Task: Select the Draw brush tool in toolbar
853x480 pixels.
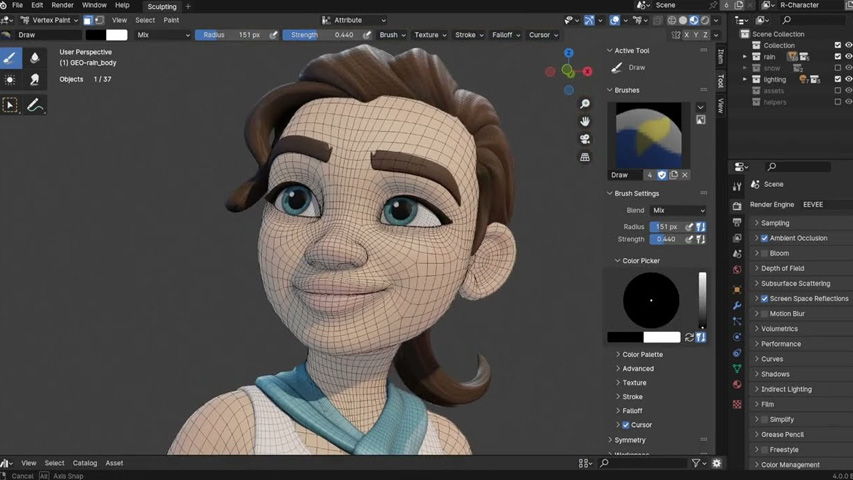Action: tap(10, 58)
